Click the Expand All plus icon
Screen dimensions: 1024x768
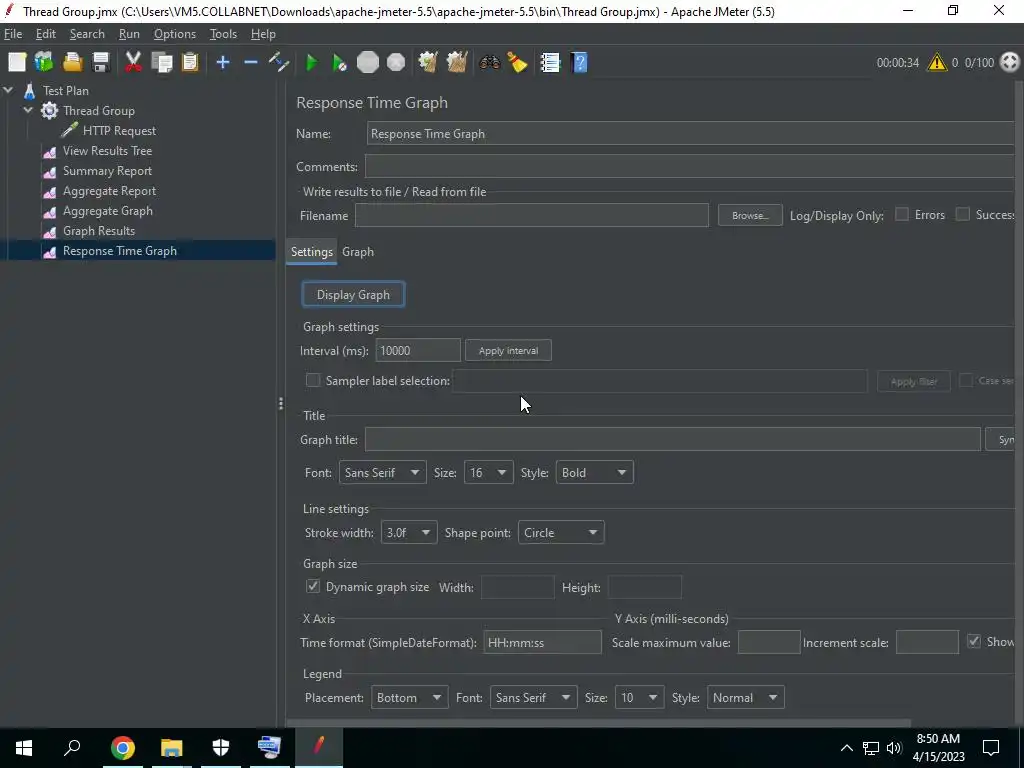pos(223,63)
